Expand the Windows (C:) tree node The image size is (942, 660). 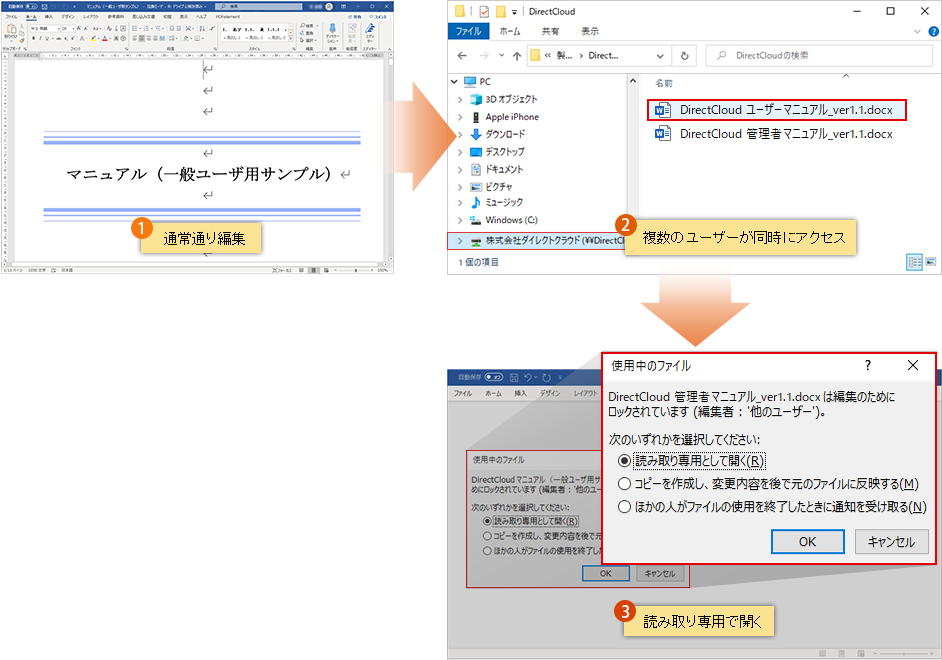[460, 220]
